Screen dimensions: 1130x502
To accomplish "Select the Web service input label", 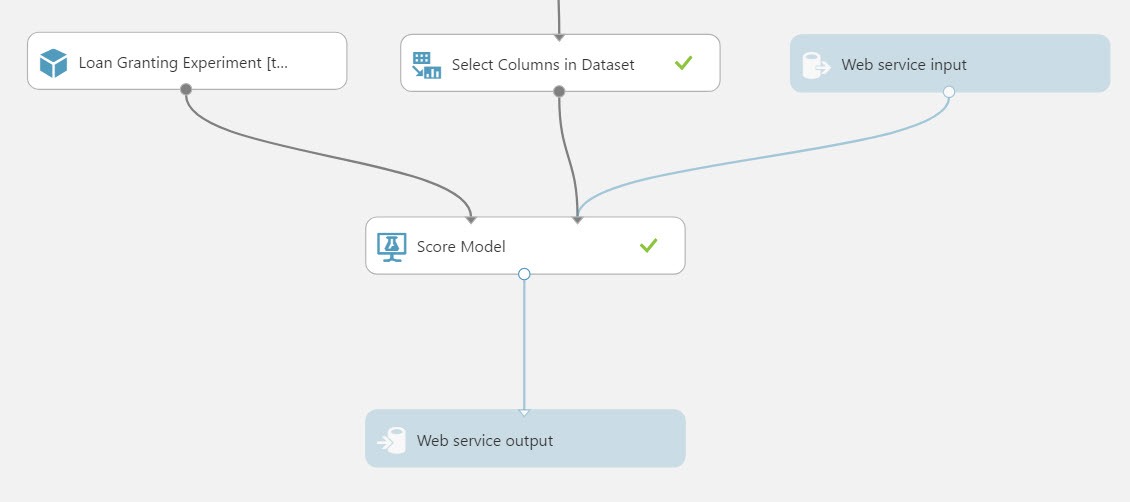I will pyautogui.click(x=904, y=65).
